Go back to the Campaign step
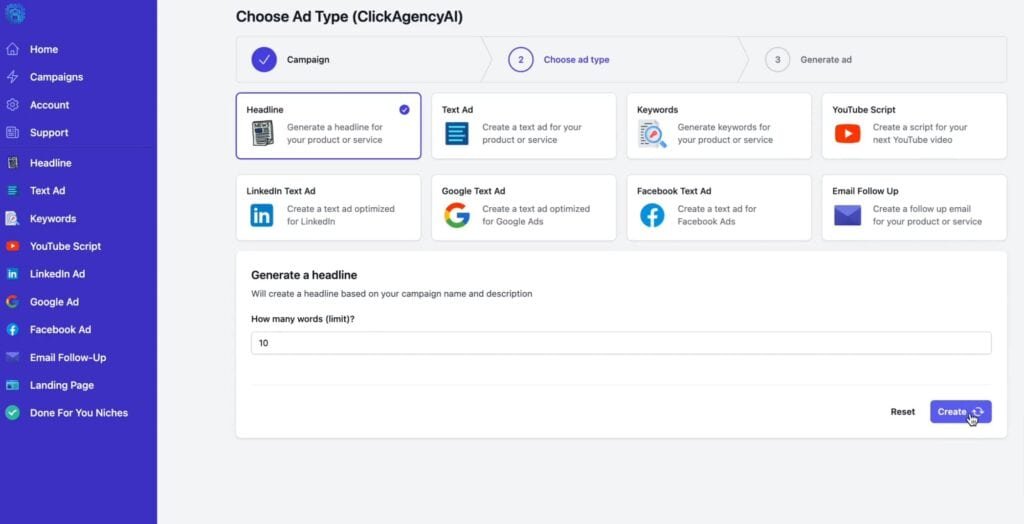The image size is (1024, 524). (264, 60)
